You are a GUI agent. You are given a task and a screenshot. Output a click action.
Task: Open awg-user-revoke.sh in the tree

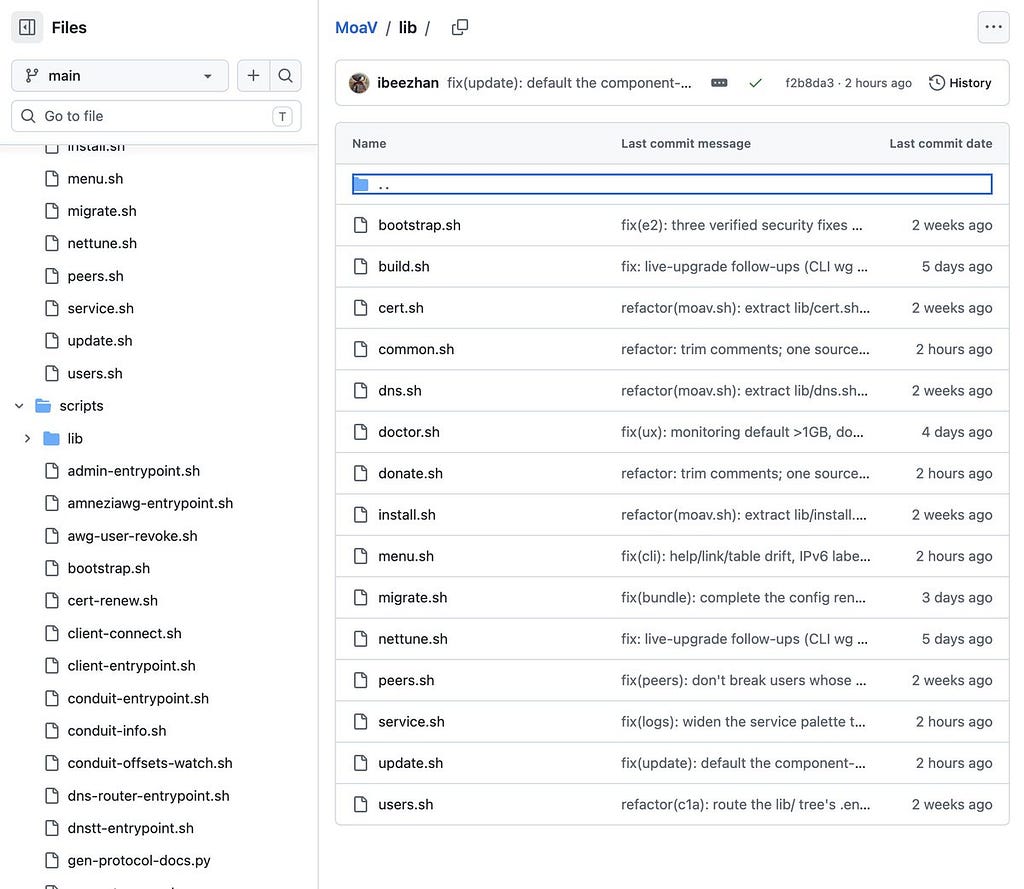click(132, 536)
